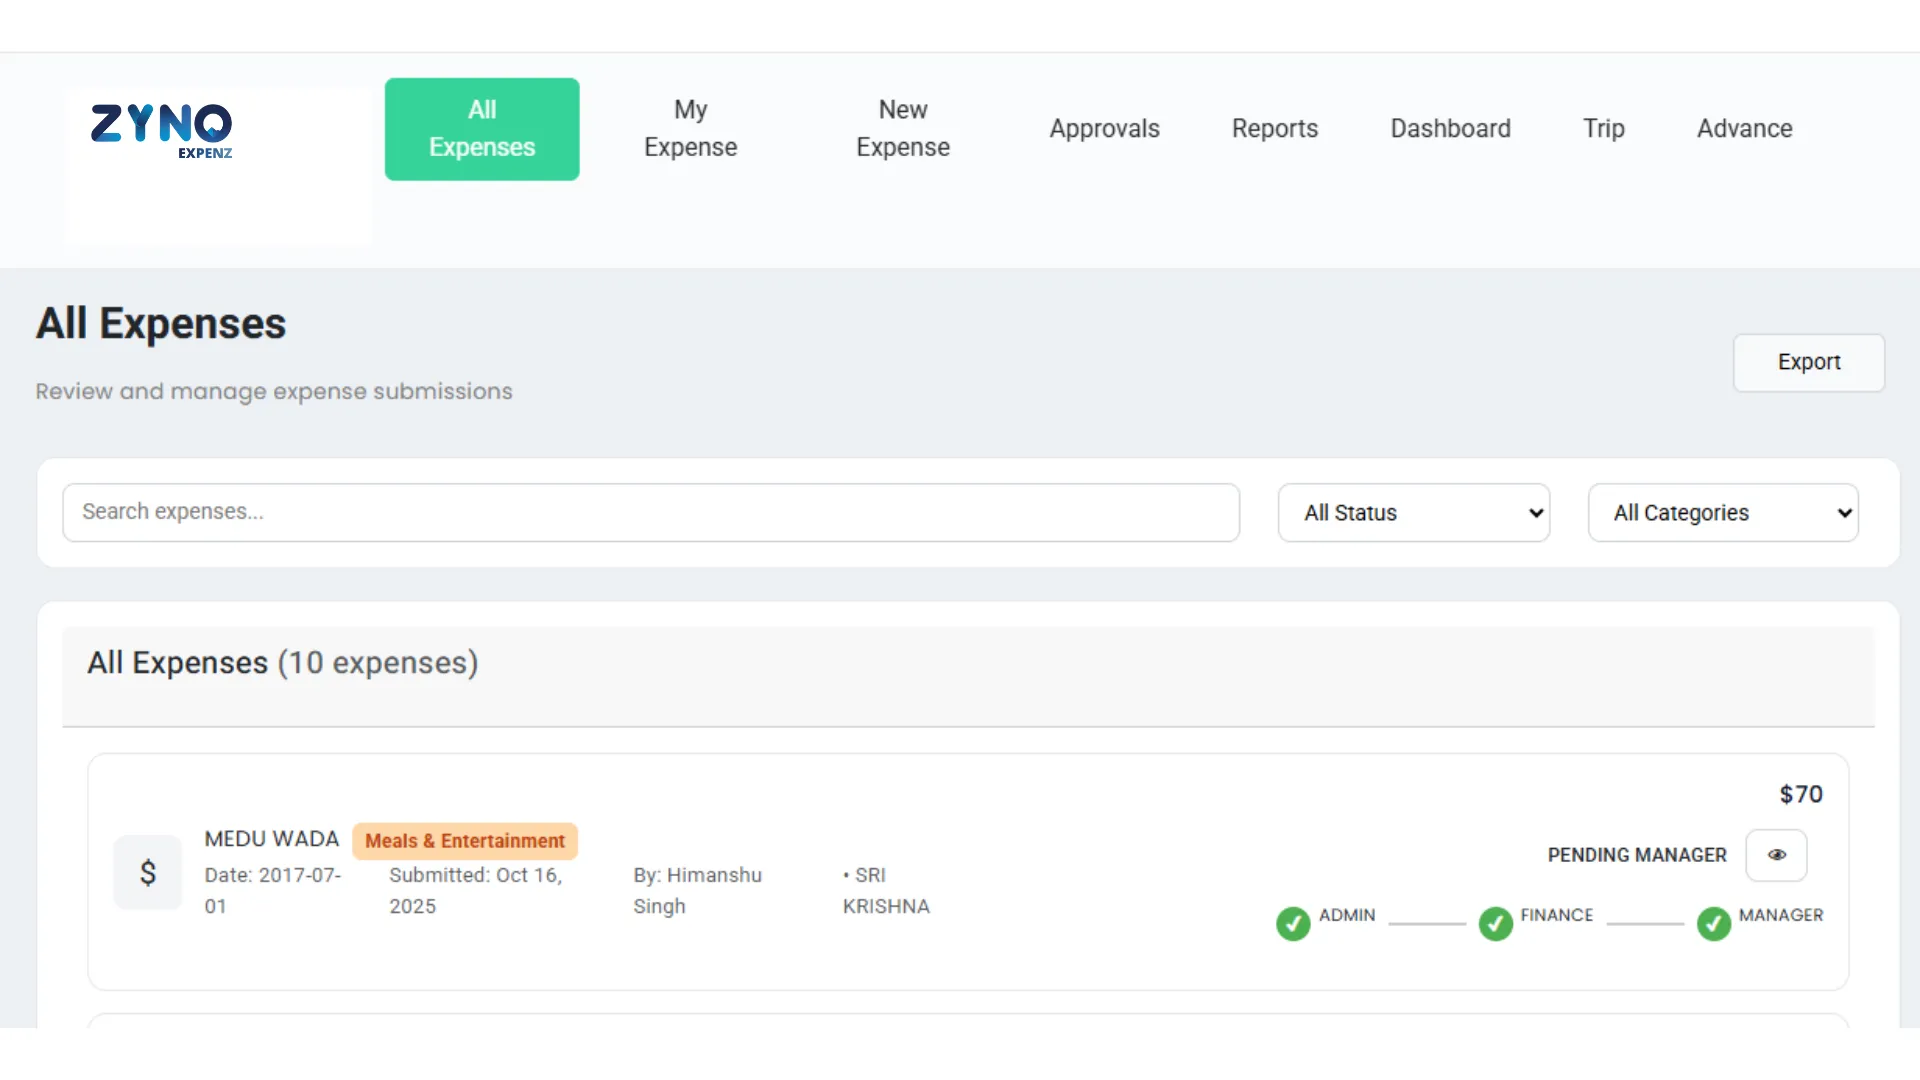
Task: Navigate to the Dashboard
Action: 1450,129
